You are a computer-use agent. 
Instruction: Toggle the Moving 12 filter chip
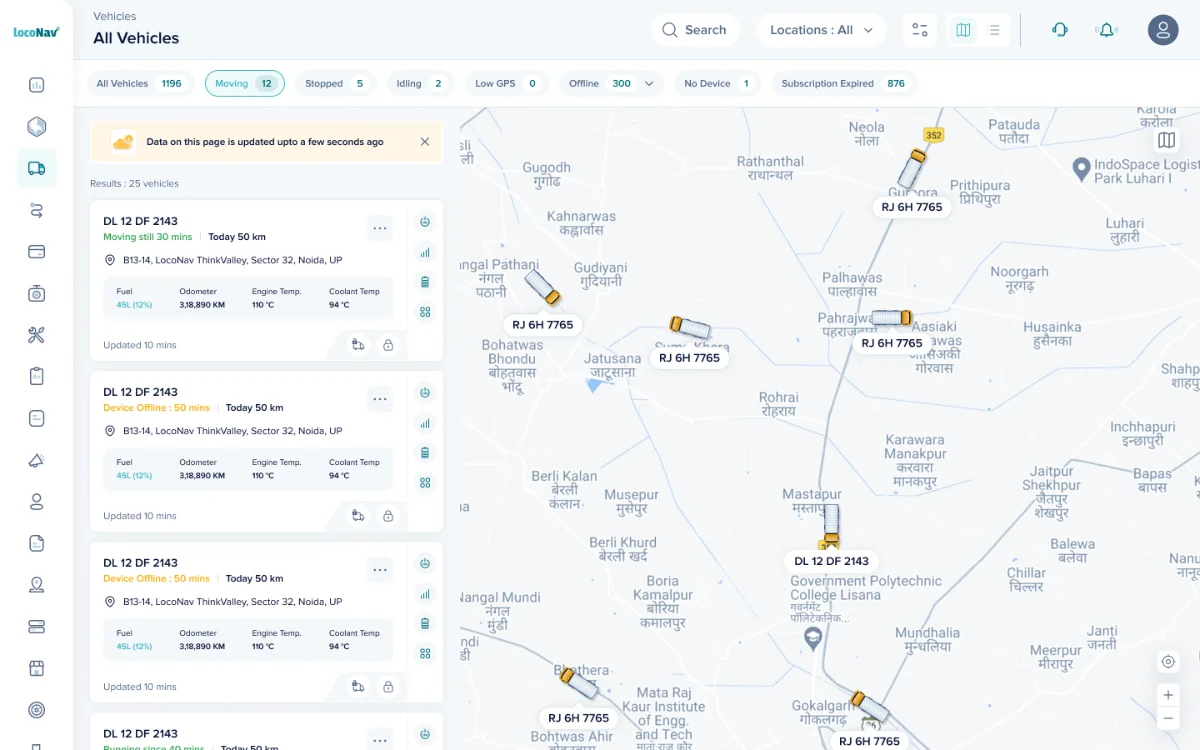tap(245, 84)
